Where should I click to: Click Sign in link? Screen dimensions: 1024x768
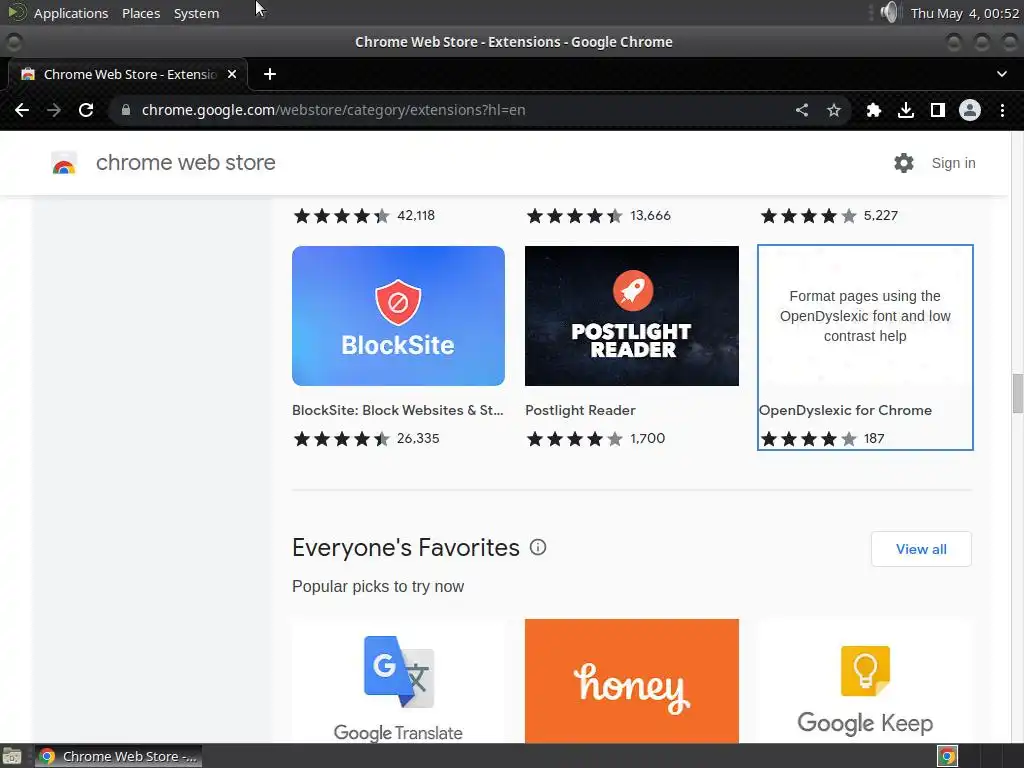953,163
